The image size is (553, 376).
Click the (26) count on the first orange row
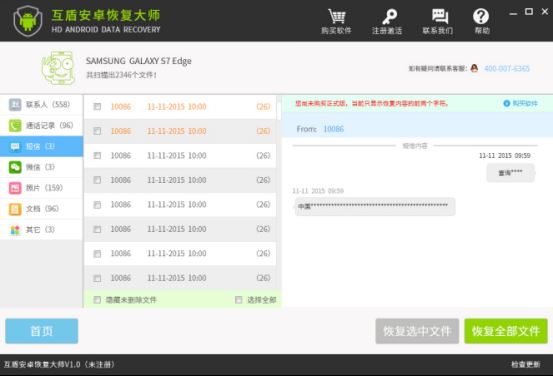(x=263, y=107)
